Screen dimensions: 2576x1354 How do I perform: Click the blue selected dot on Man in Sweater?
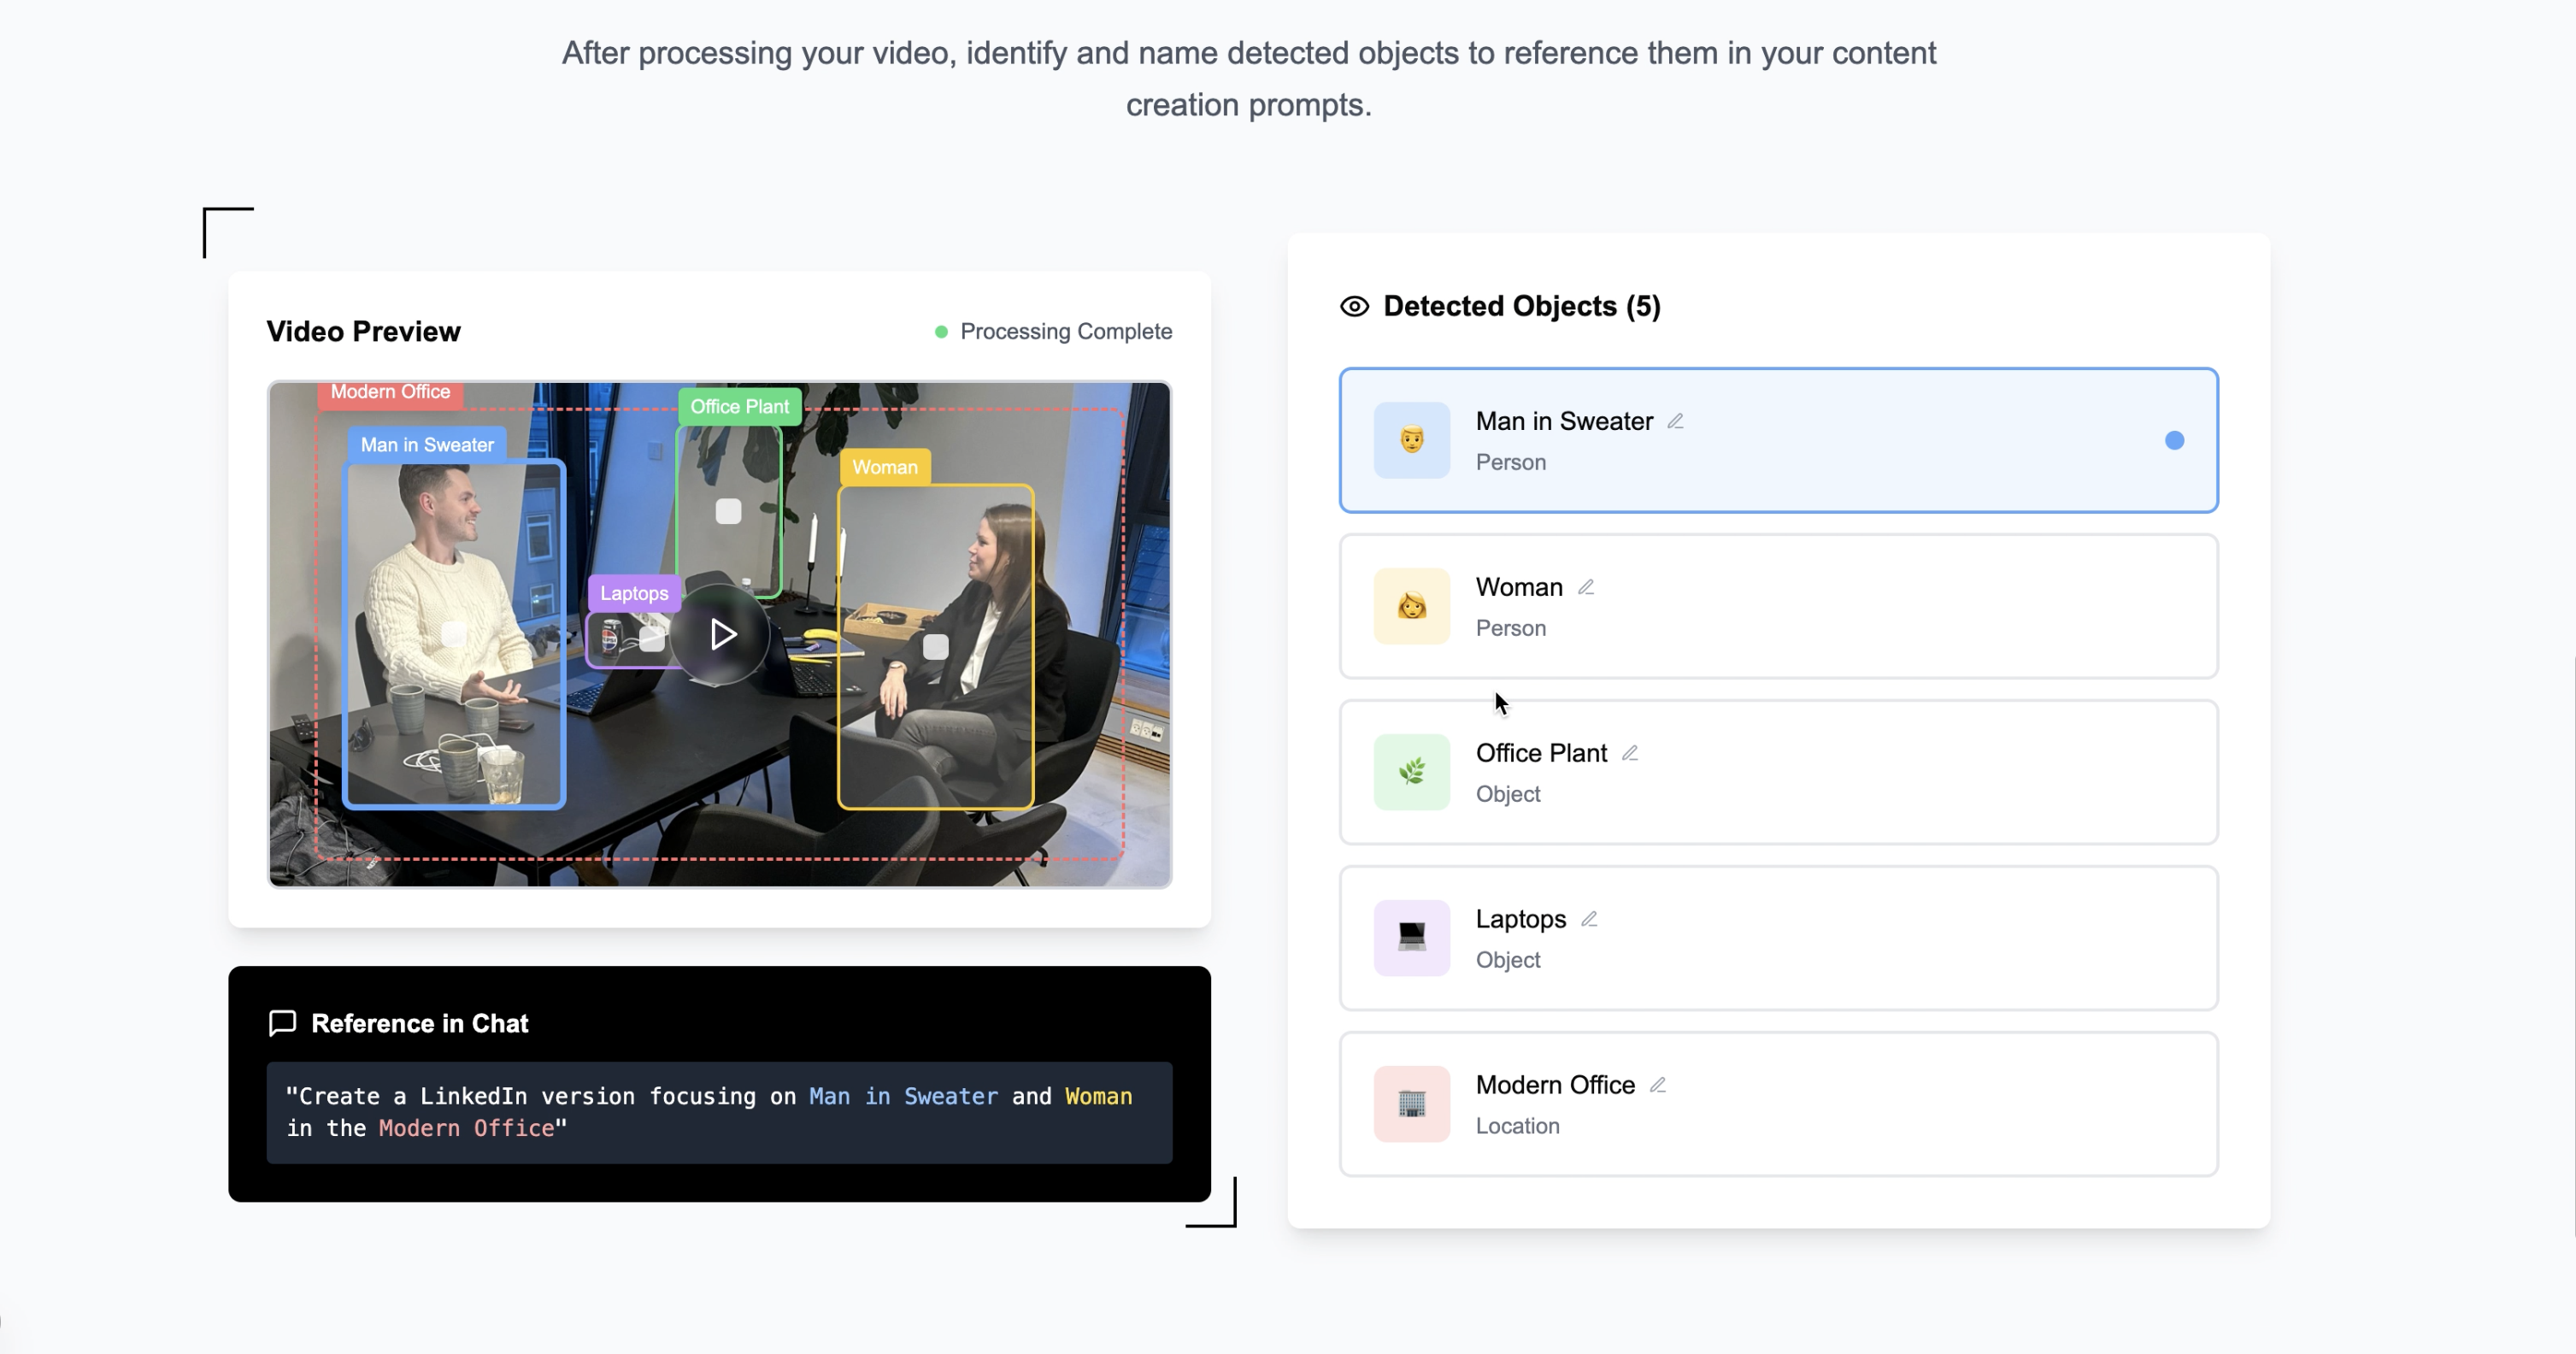(x=2174, y=440)
